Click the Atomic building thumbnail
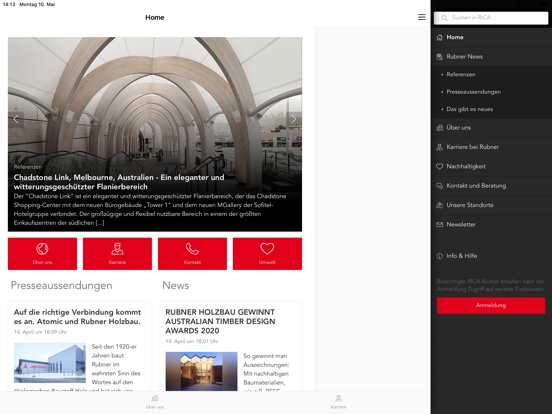 coord(50,363)
